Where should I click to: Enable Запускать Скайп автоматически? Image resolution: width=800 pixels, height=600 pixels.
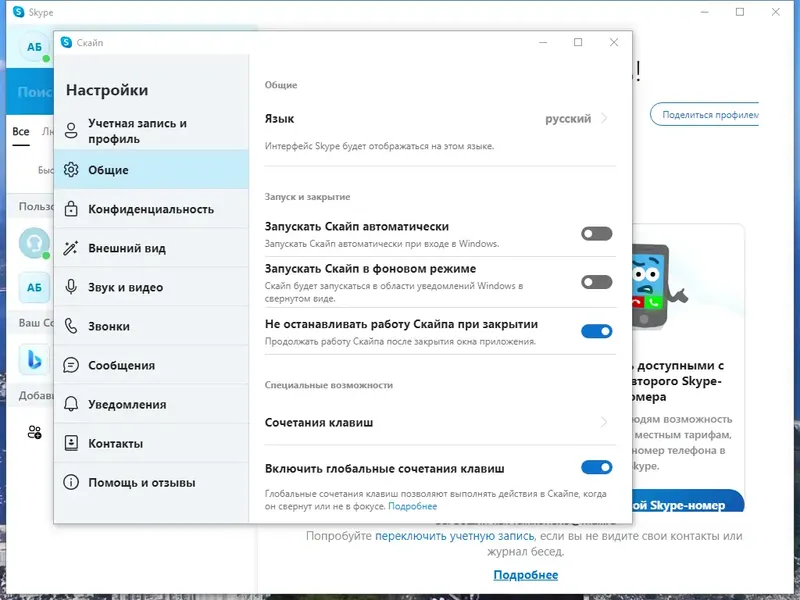596,233
